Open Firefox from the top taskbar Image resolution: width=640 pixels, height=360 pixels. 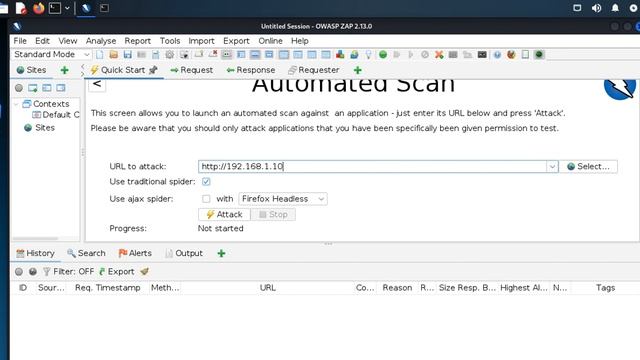[38, 8]
